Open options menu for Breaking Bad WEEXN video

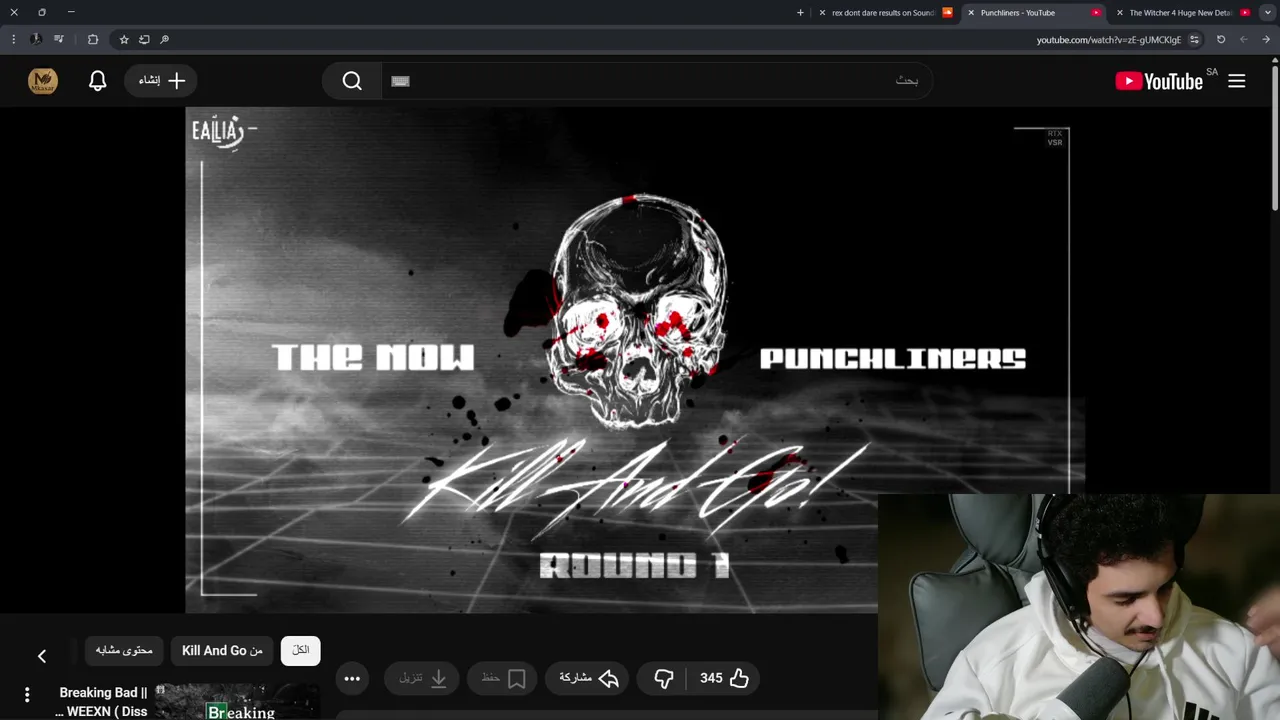tap(27, 694)
